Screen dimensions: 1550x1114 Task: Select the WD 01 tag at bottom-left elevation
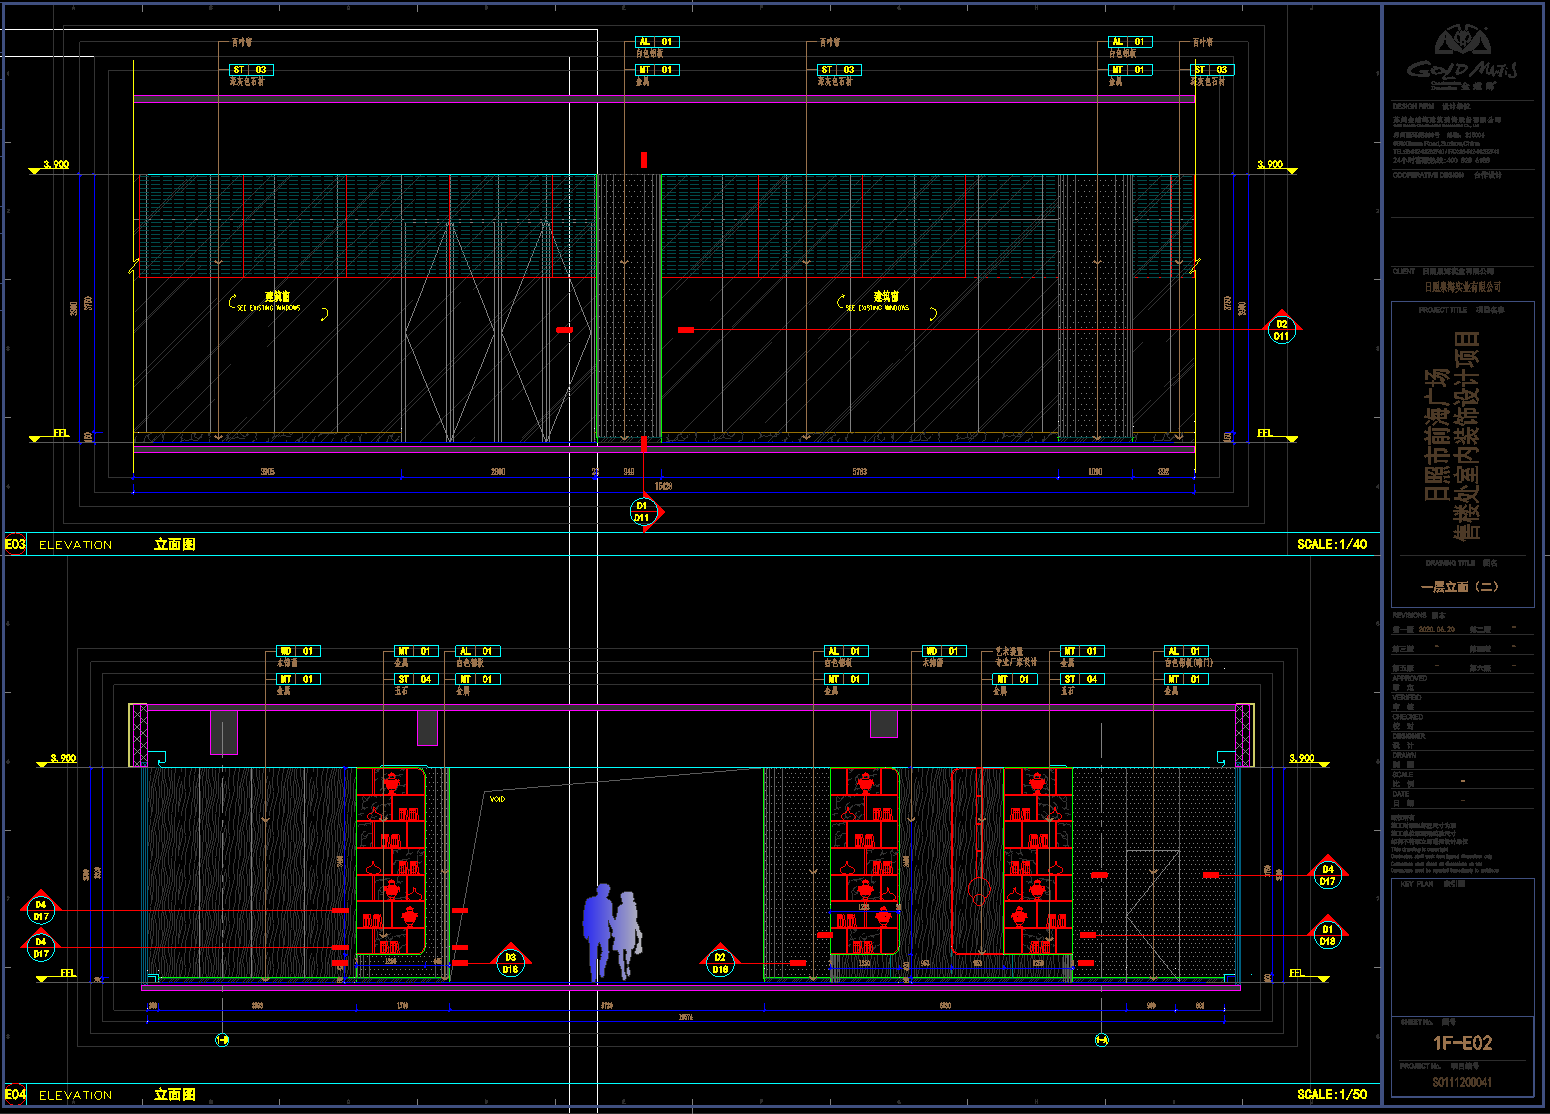pos(298,651)
